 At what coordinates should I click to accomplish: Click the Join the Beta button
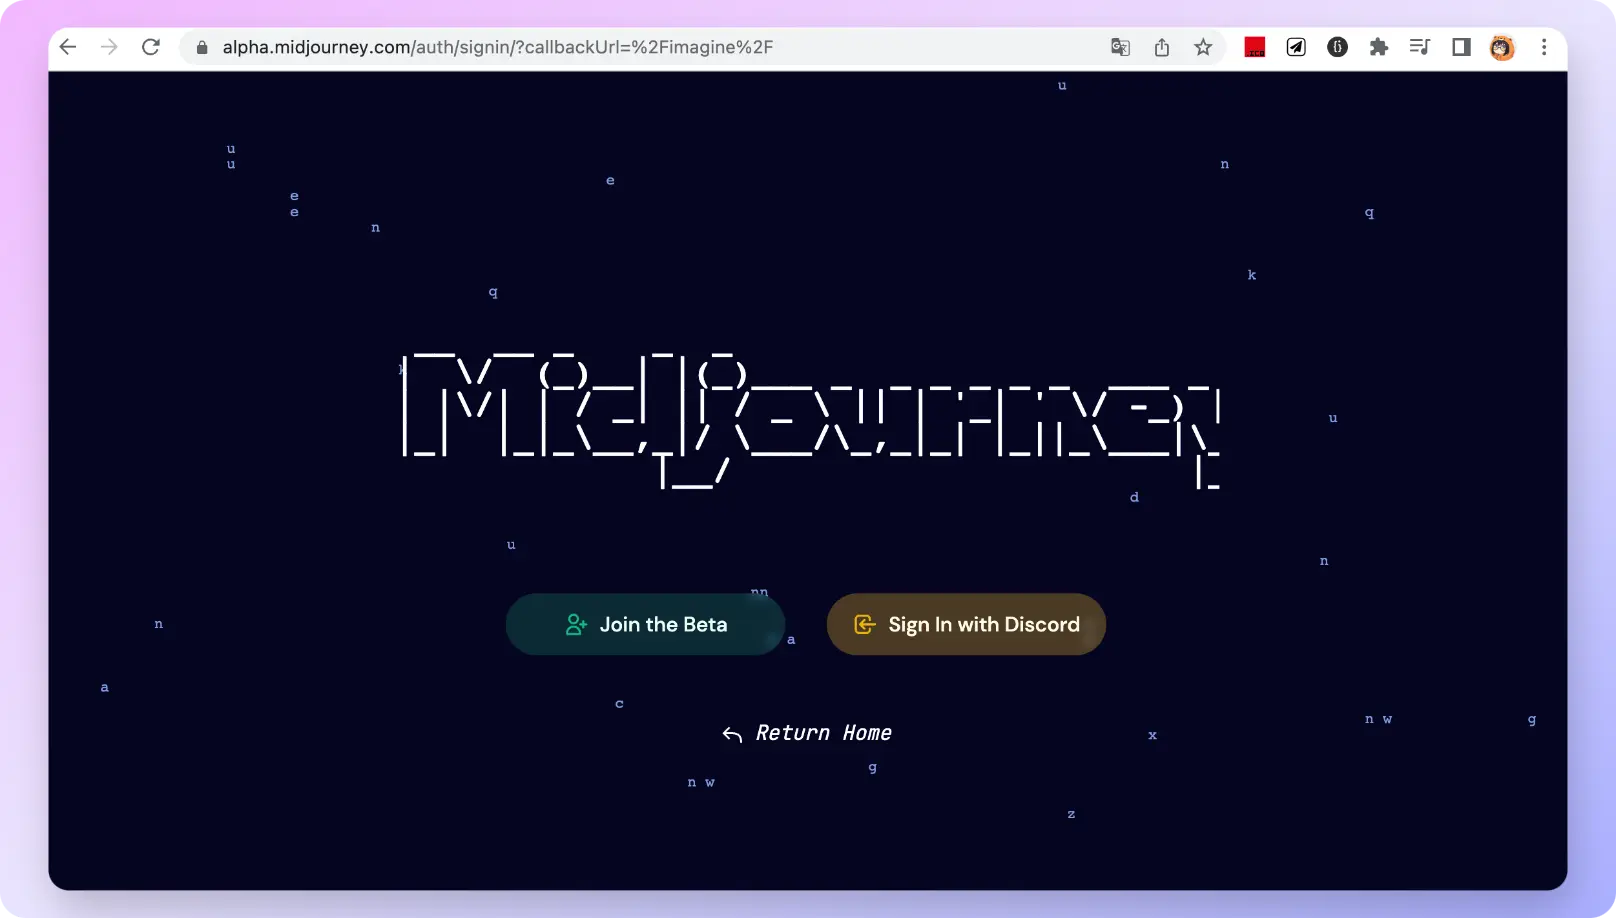click(x=645, y=625)
